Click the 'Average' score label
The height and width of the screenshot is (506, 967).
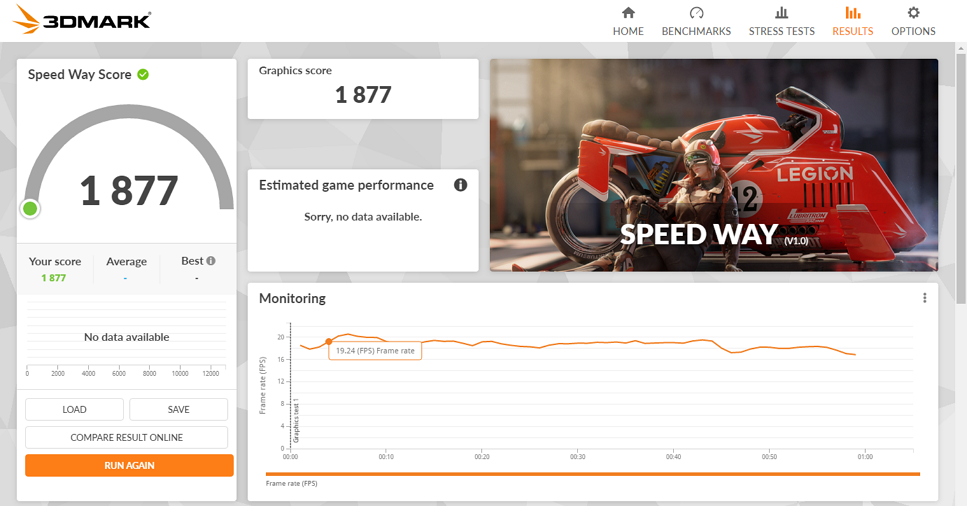pos(126,262)
